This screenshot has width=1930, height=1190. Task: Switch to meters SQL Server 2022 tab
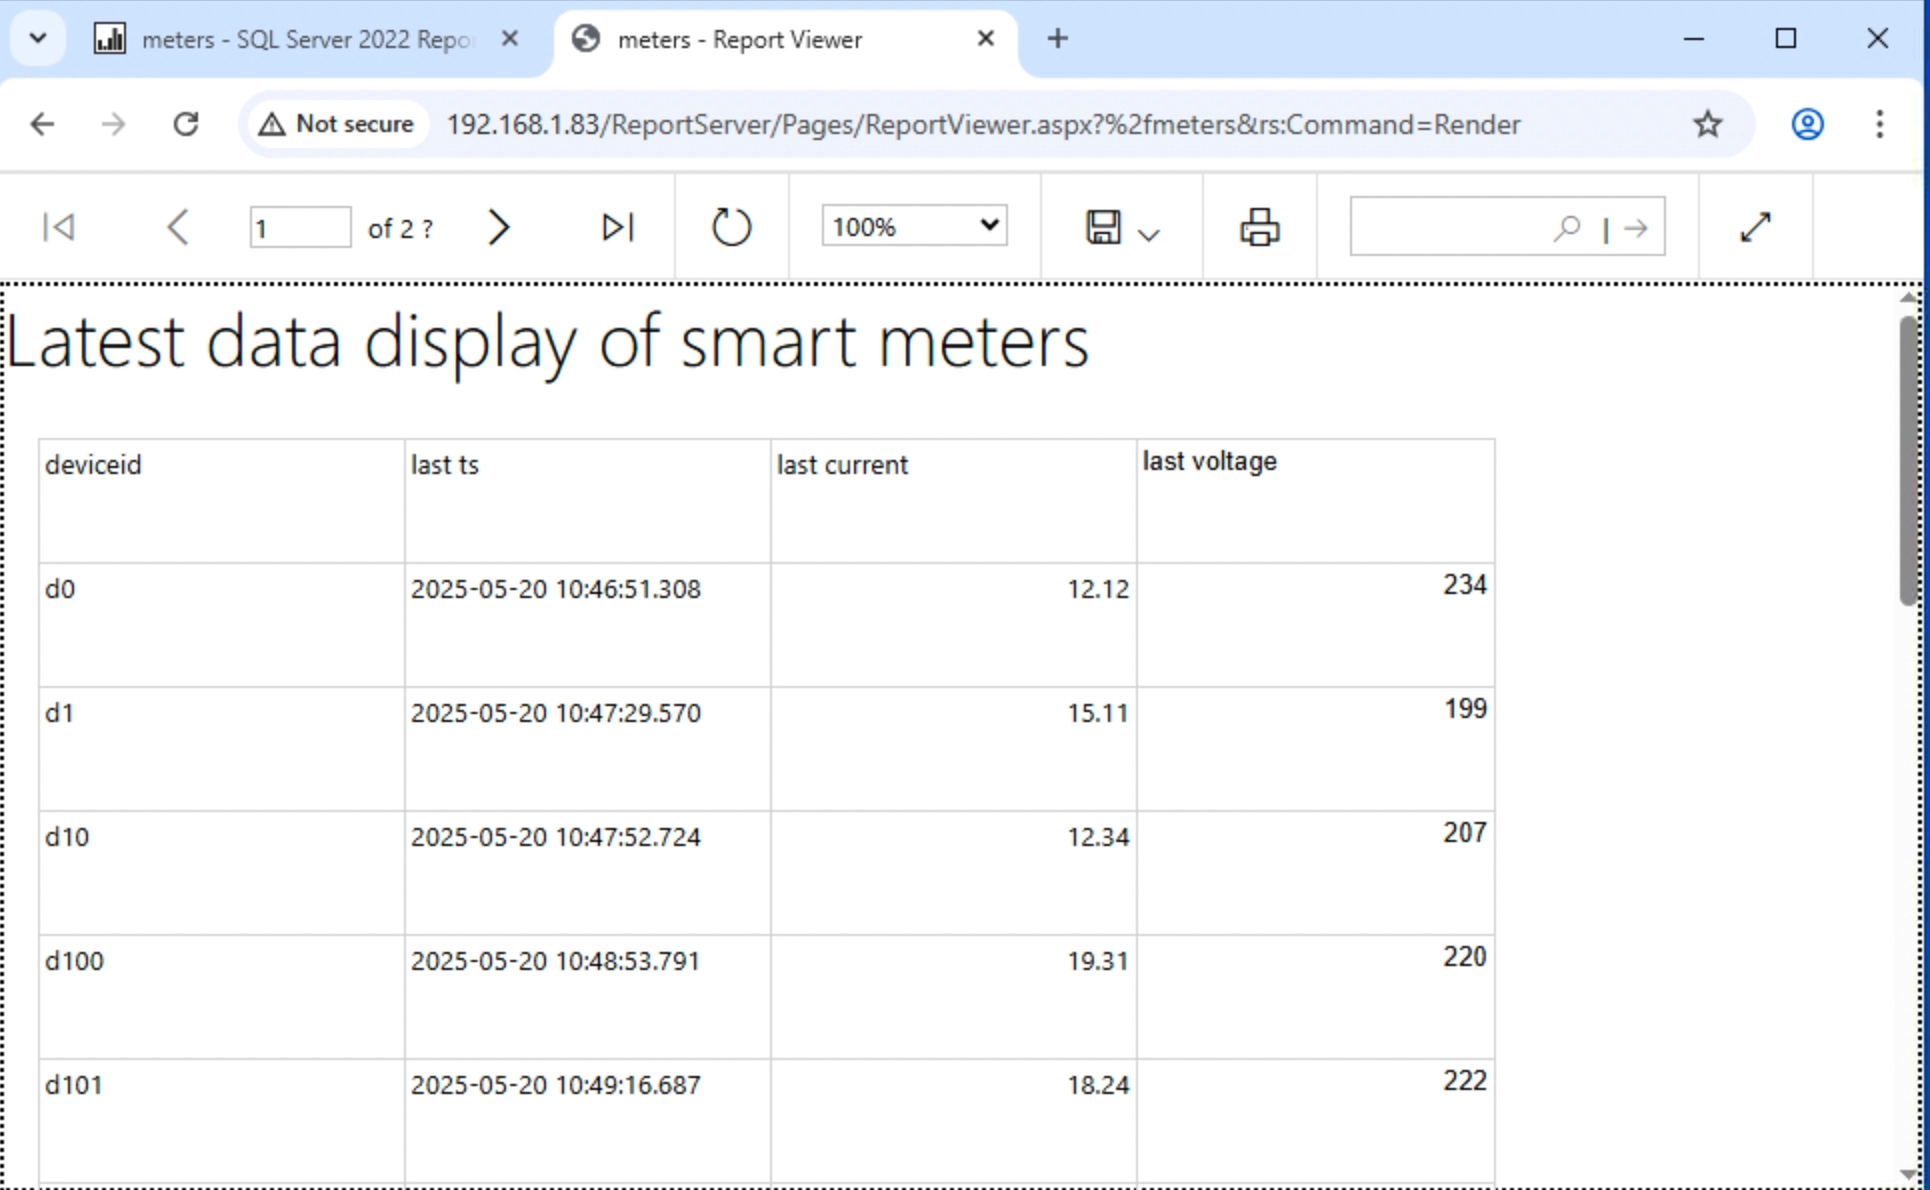point(305,40)
